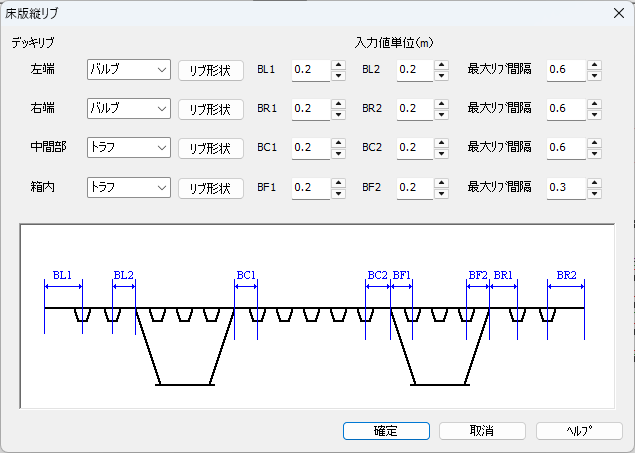Decrease BC1 value with down arrow
Image resolution: width=635 pixels, height=453 pixels.
(x=338, y=153)
